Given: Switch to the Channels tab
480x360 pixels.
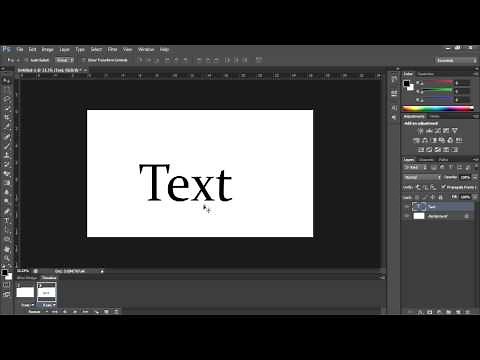Looking at the screenshot, I should click(x=426, y=160).
